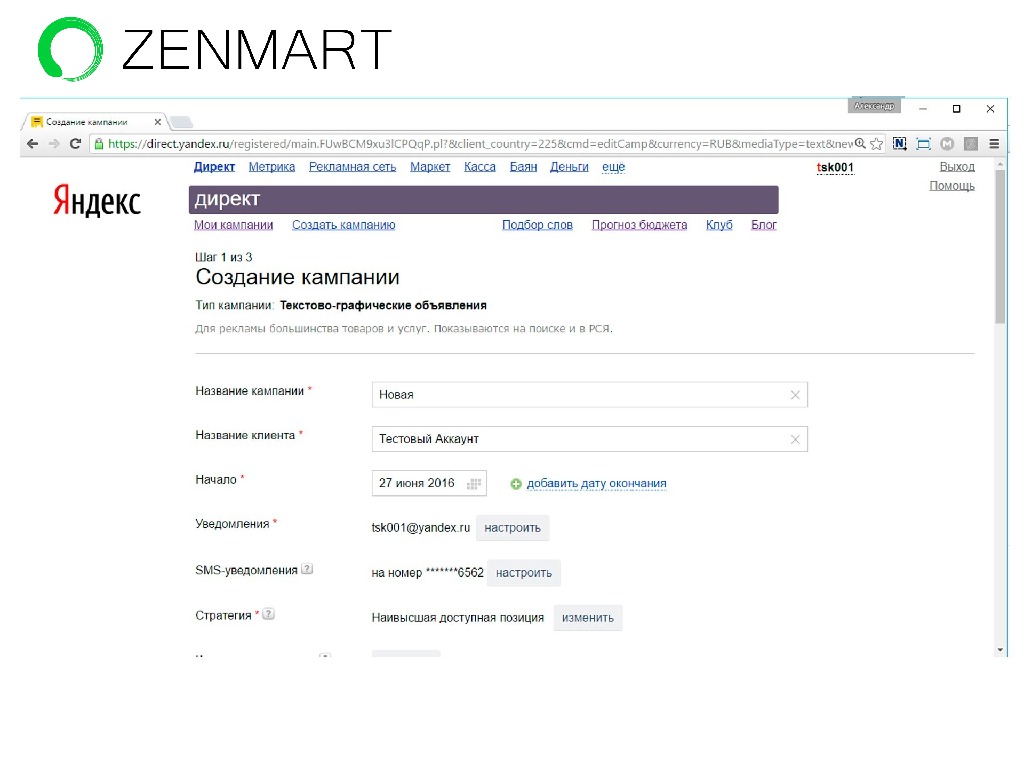
Task: Click the screen capture extension icon
Action: 923,144
